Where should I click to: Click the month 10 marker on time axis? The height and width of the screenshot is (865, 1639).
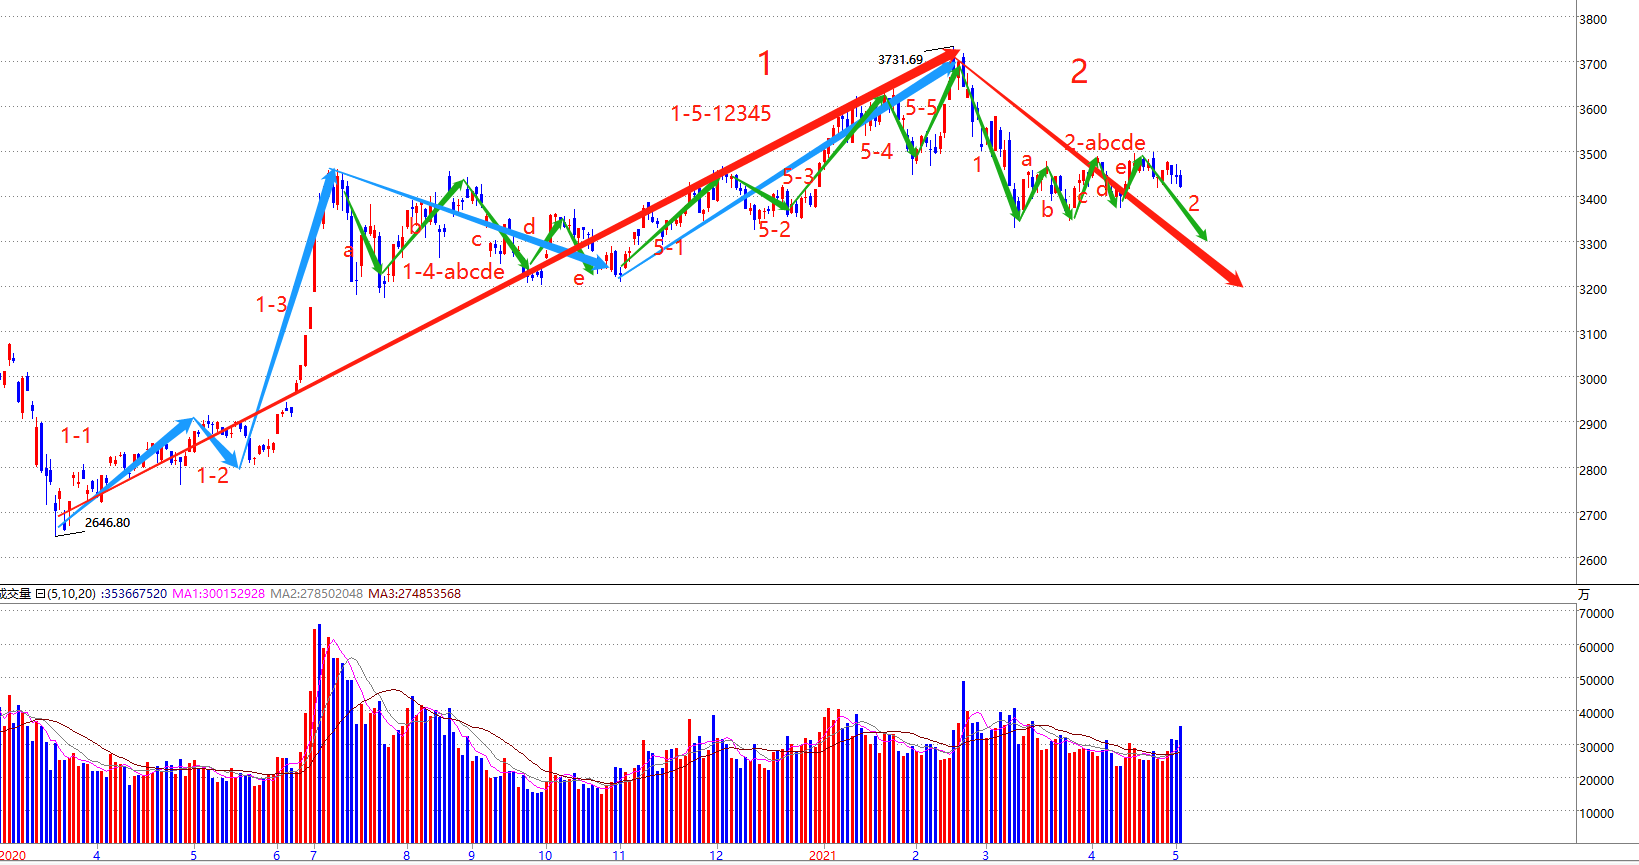pyautogui.click(x=545, y=856)
